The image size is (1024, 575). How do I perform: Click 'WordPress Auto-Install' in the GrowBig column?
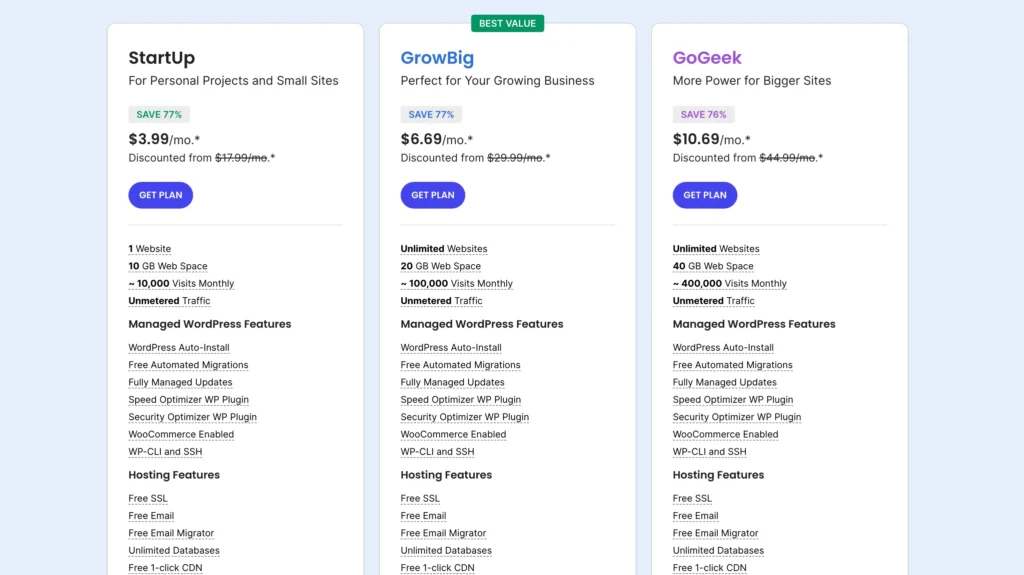pos(451,348)
